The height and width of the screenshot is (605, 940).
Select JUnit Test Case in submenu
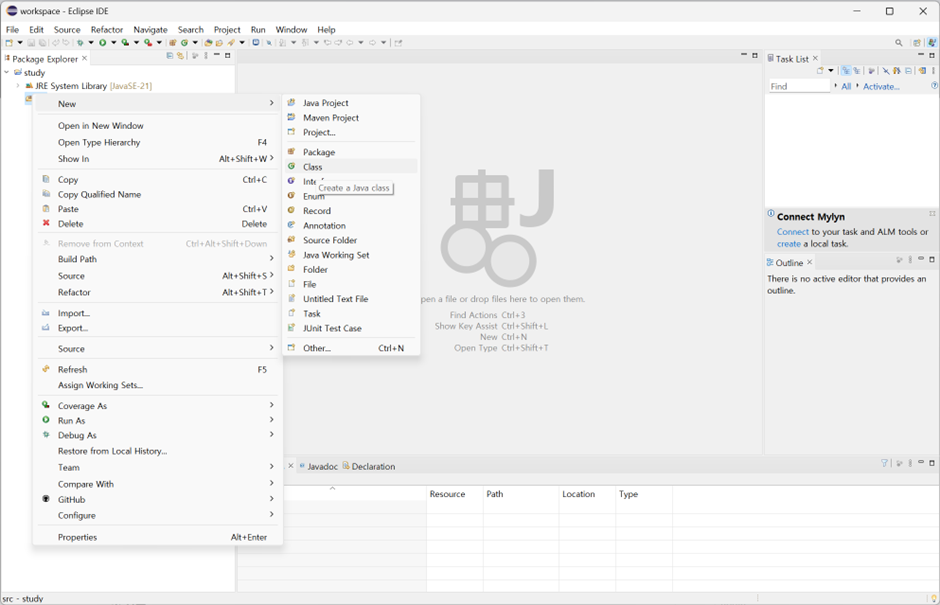pos(351,328)
